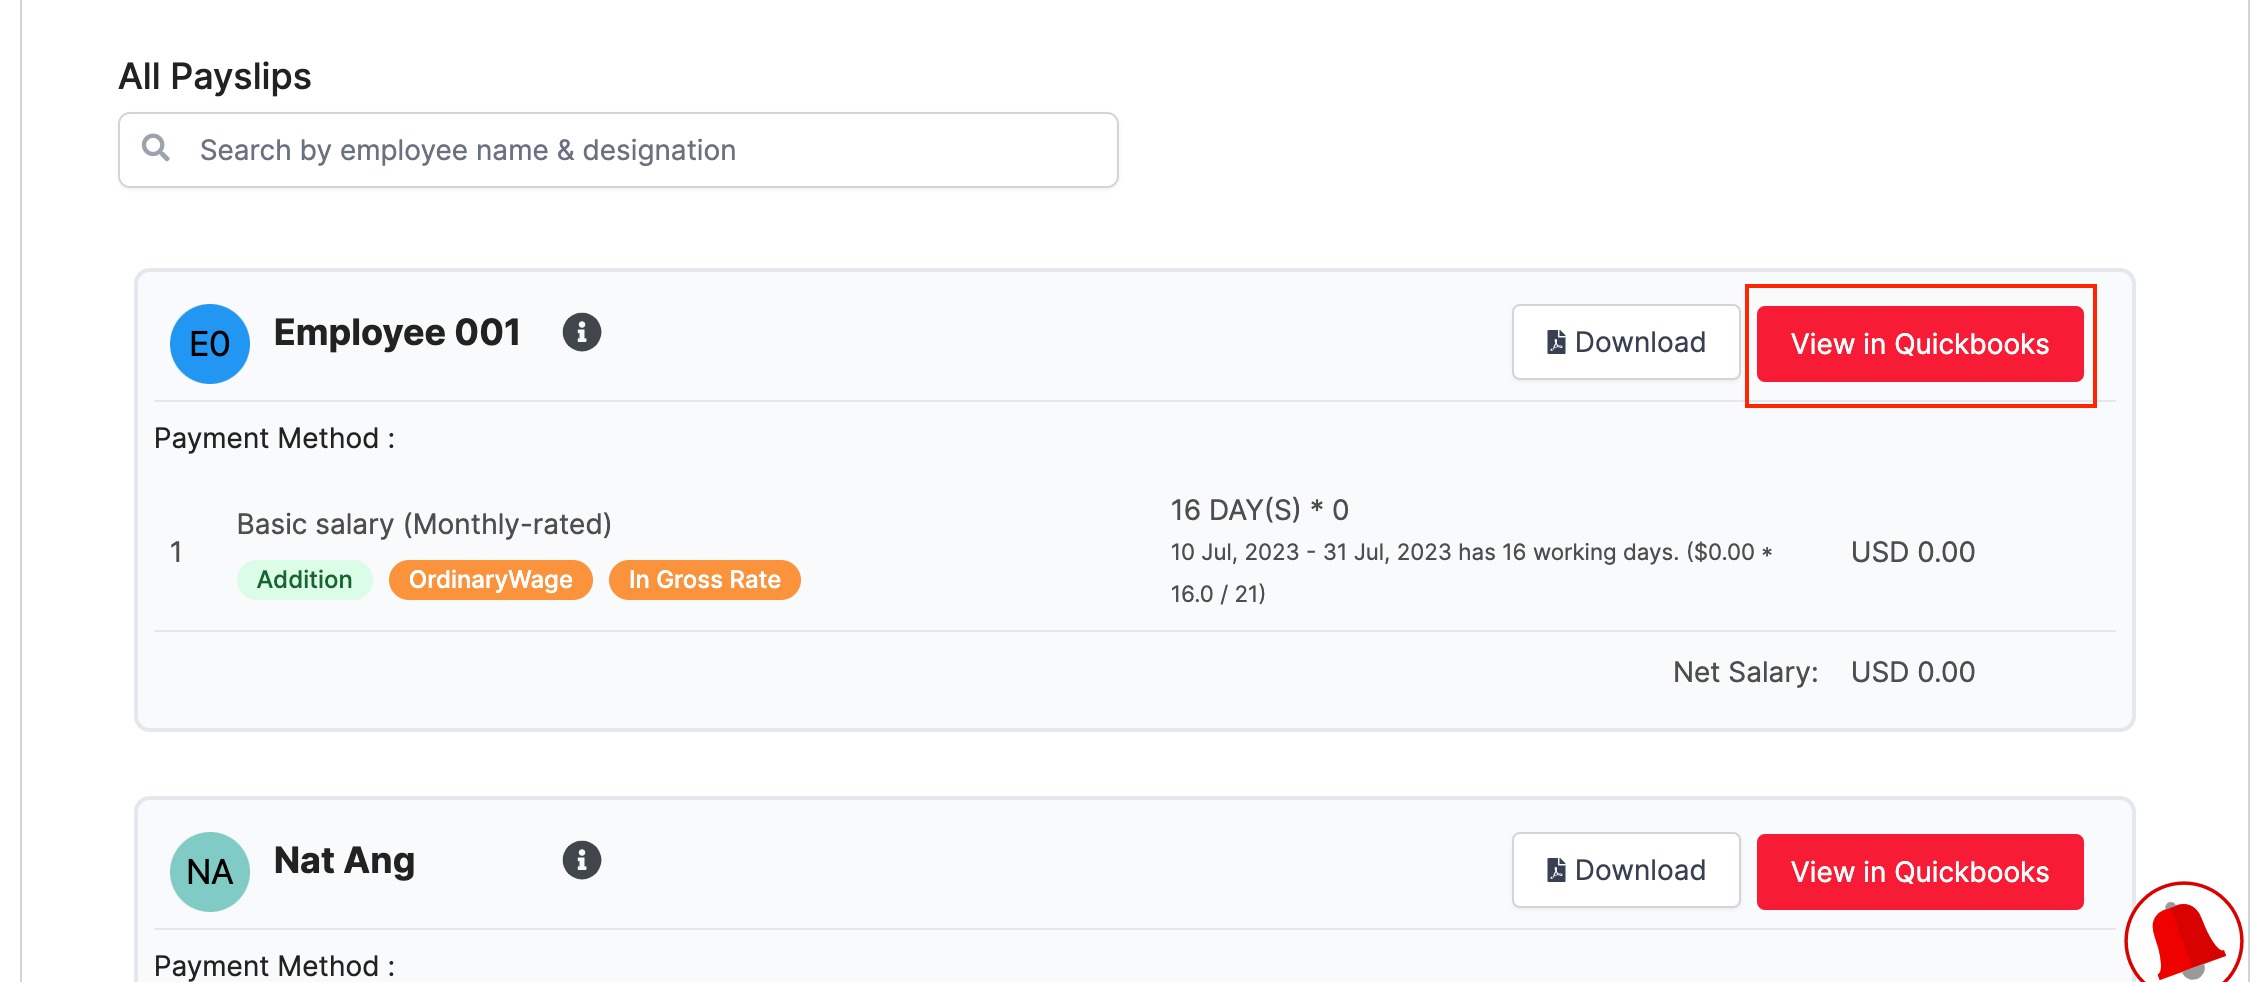View Employee 001 in Quickbooks

tap(1920, 344)
